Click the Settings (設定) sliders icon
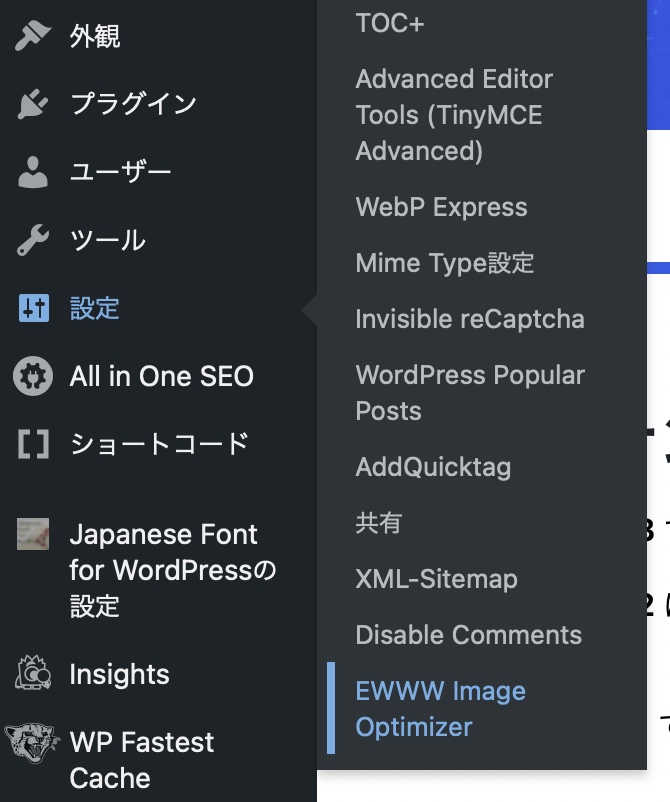 pos(34,308)
